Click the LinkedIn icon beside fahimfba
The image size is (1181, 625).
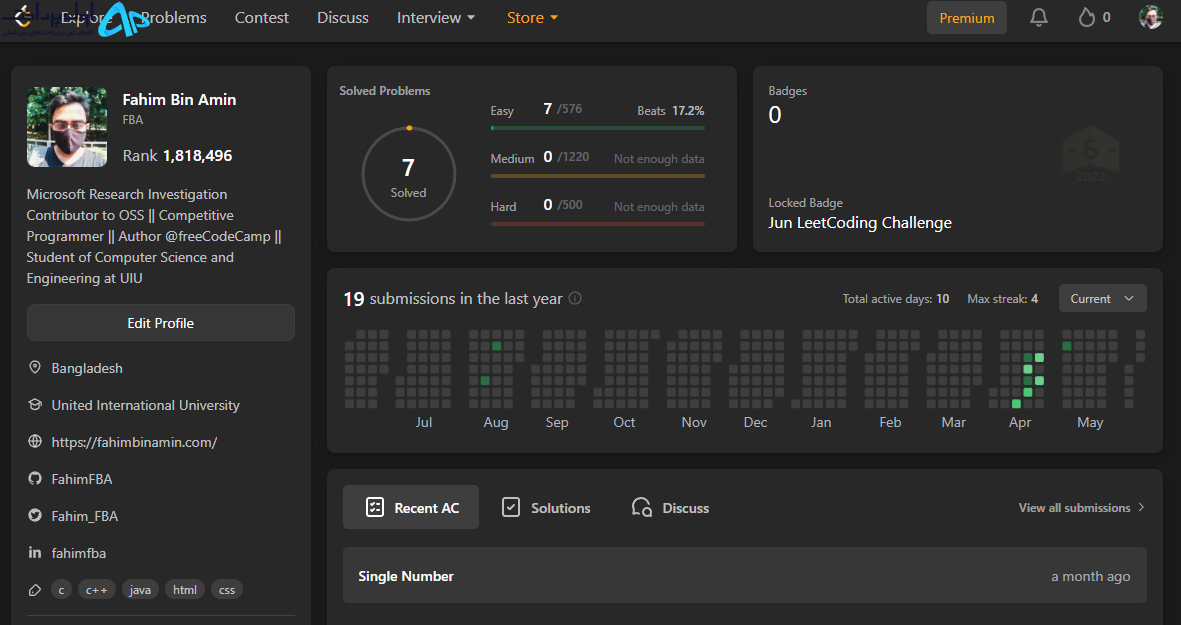point(35,552)
